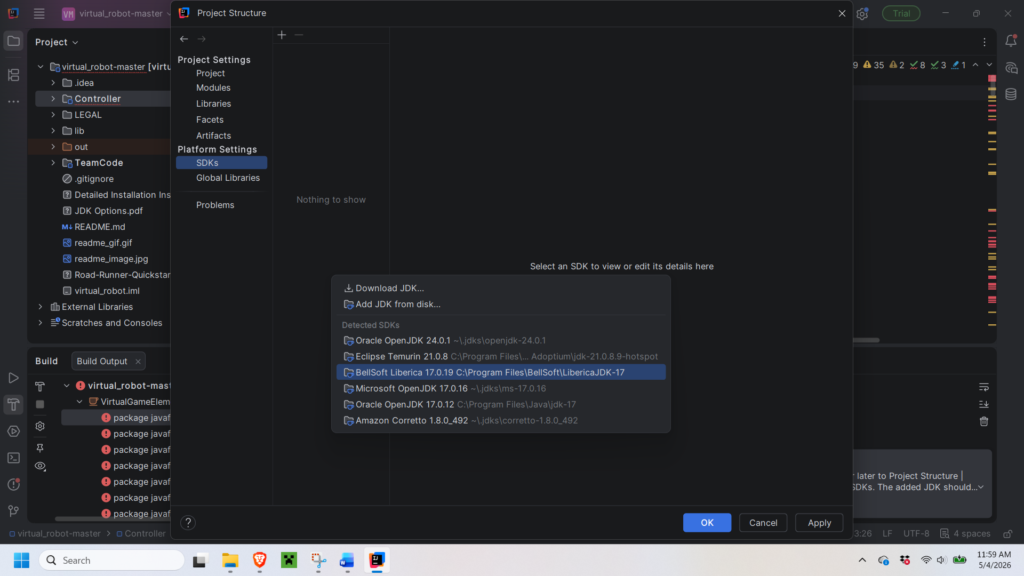Click the plus icon to add SDK

tap(281, 35)
